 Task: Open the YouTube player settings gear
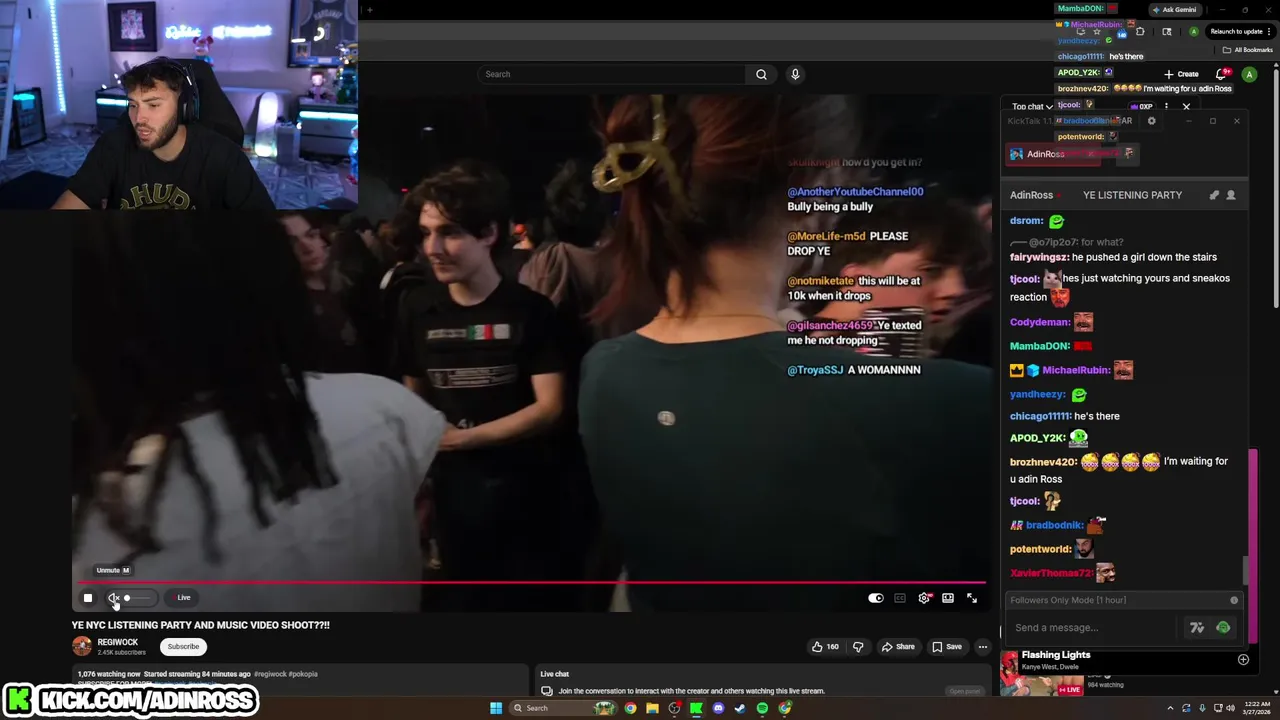[x=924, y=598]
